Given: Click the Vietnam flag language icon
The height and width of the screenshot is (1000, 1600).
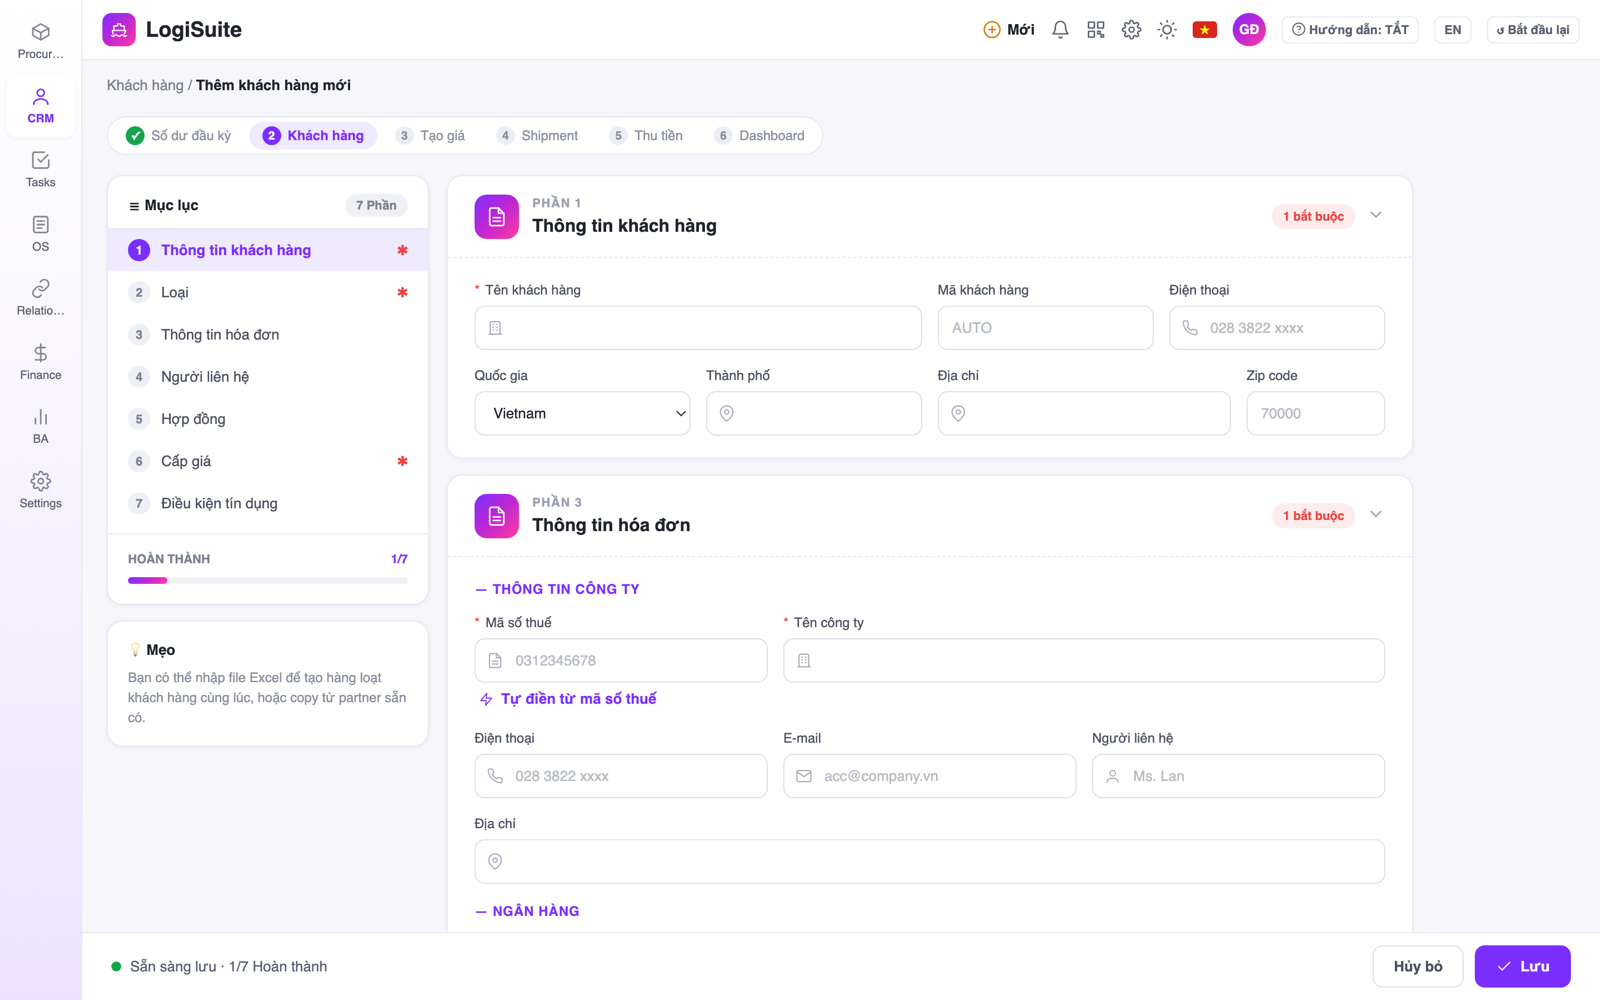Looking at the screenshot, I should [1205, 30].
